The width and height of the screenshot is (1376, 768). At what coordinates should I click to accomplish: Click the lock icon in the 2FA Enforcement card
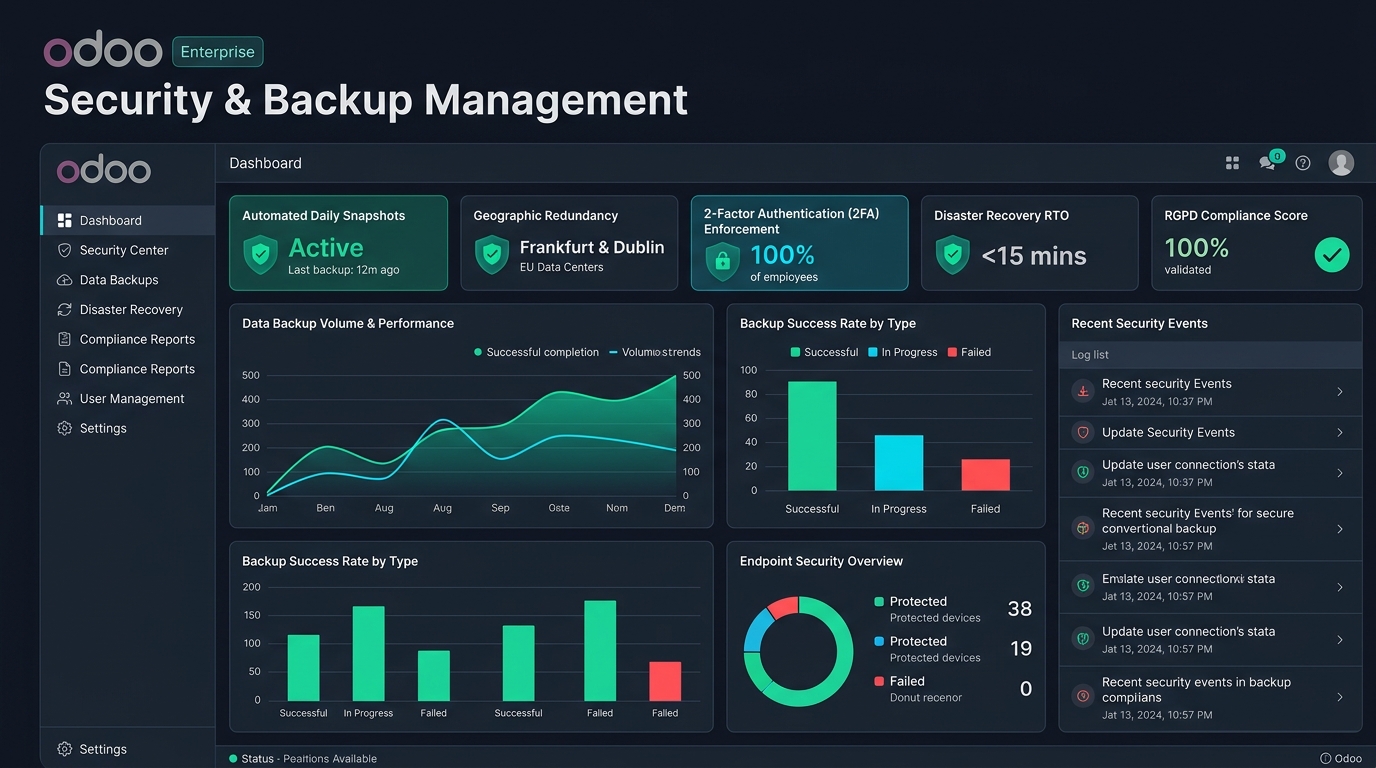tap(721, 263)
